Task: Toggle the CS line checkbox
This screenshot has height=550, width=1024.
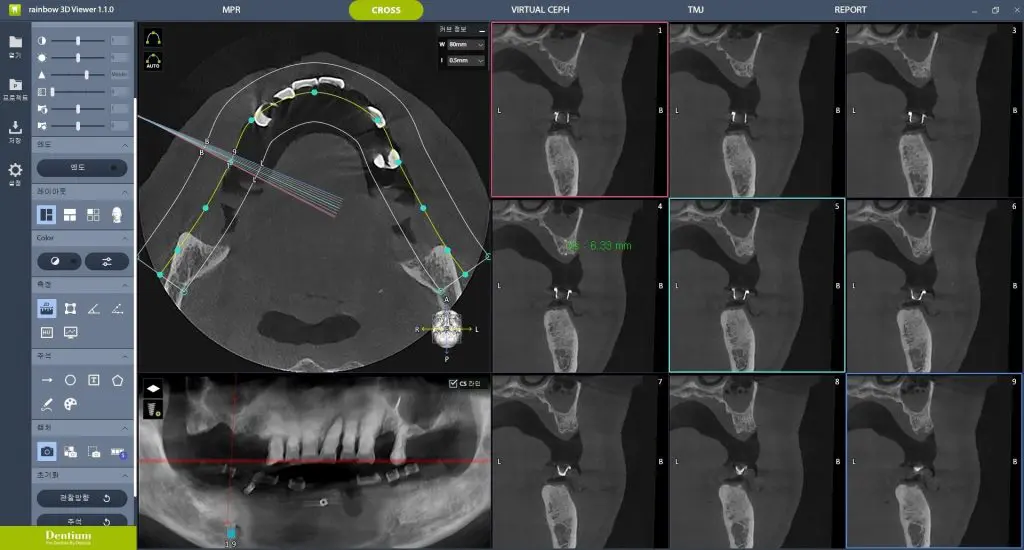Action: [x=453, y=383]
